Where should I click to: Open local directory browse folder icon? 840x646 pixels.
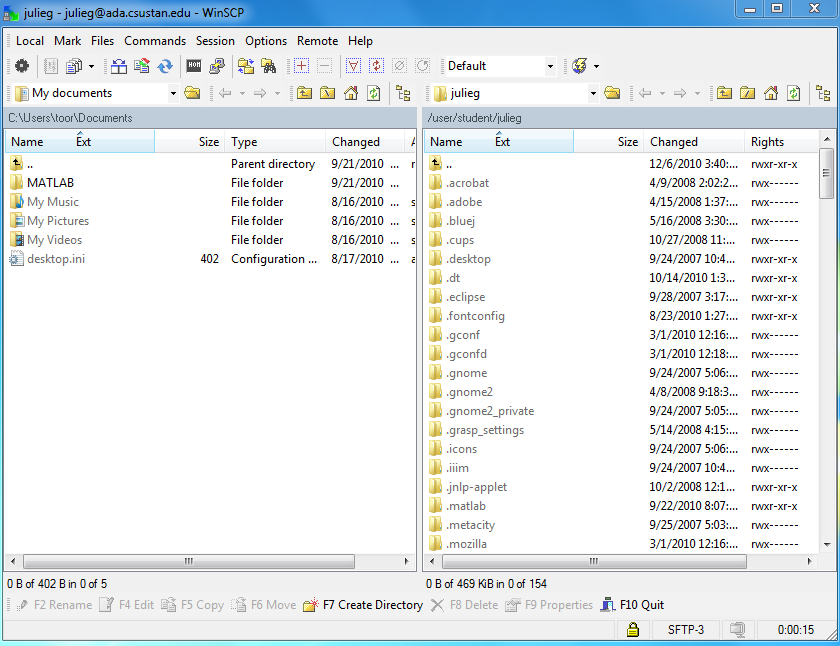(x=192, y=93)
